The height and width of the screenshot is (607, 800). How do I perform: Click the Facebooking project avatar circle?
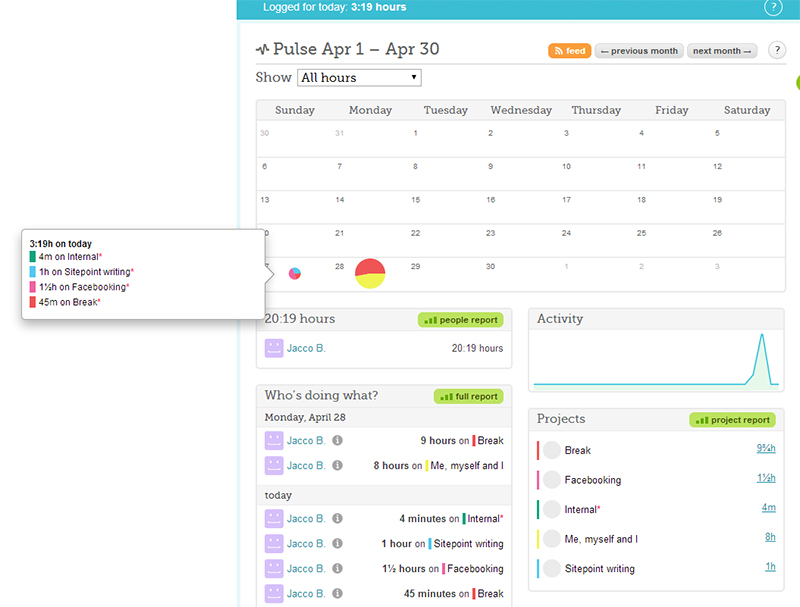pyautogui.click(x=552, y=480)
